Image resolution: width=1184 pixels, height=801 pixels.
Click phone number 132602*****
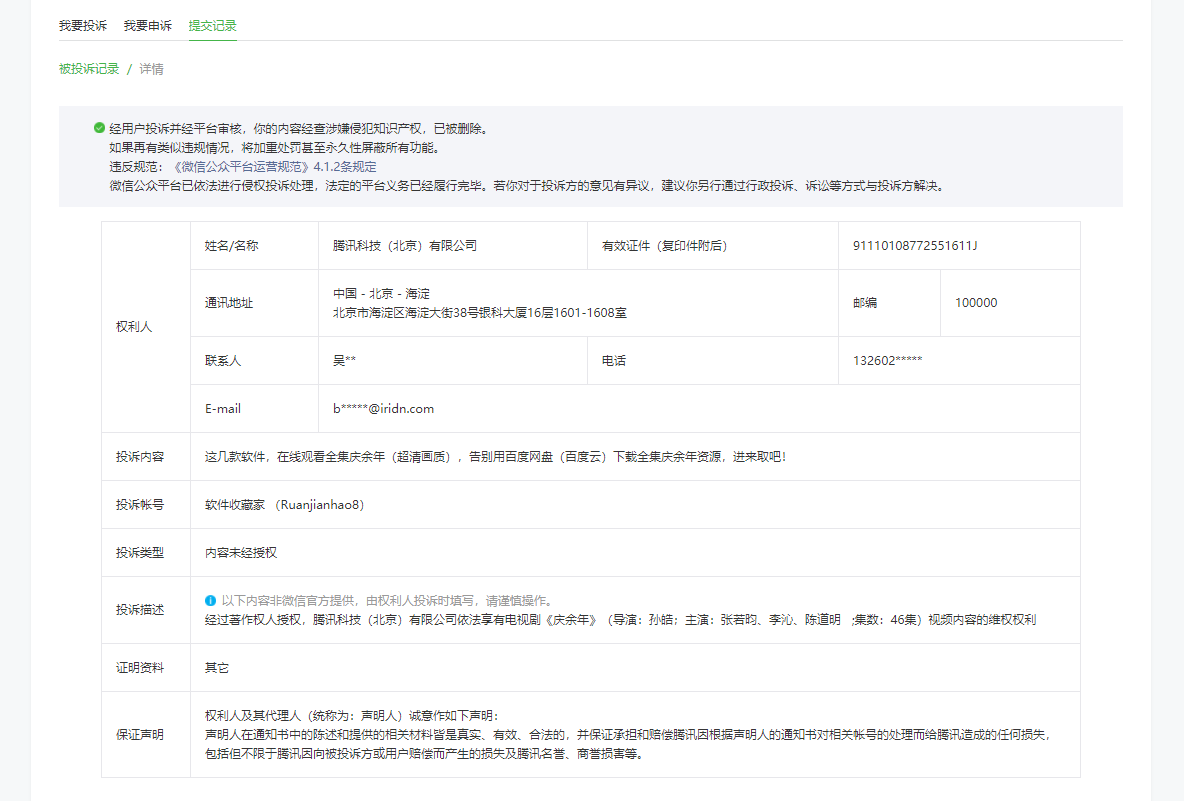887,360
